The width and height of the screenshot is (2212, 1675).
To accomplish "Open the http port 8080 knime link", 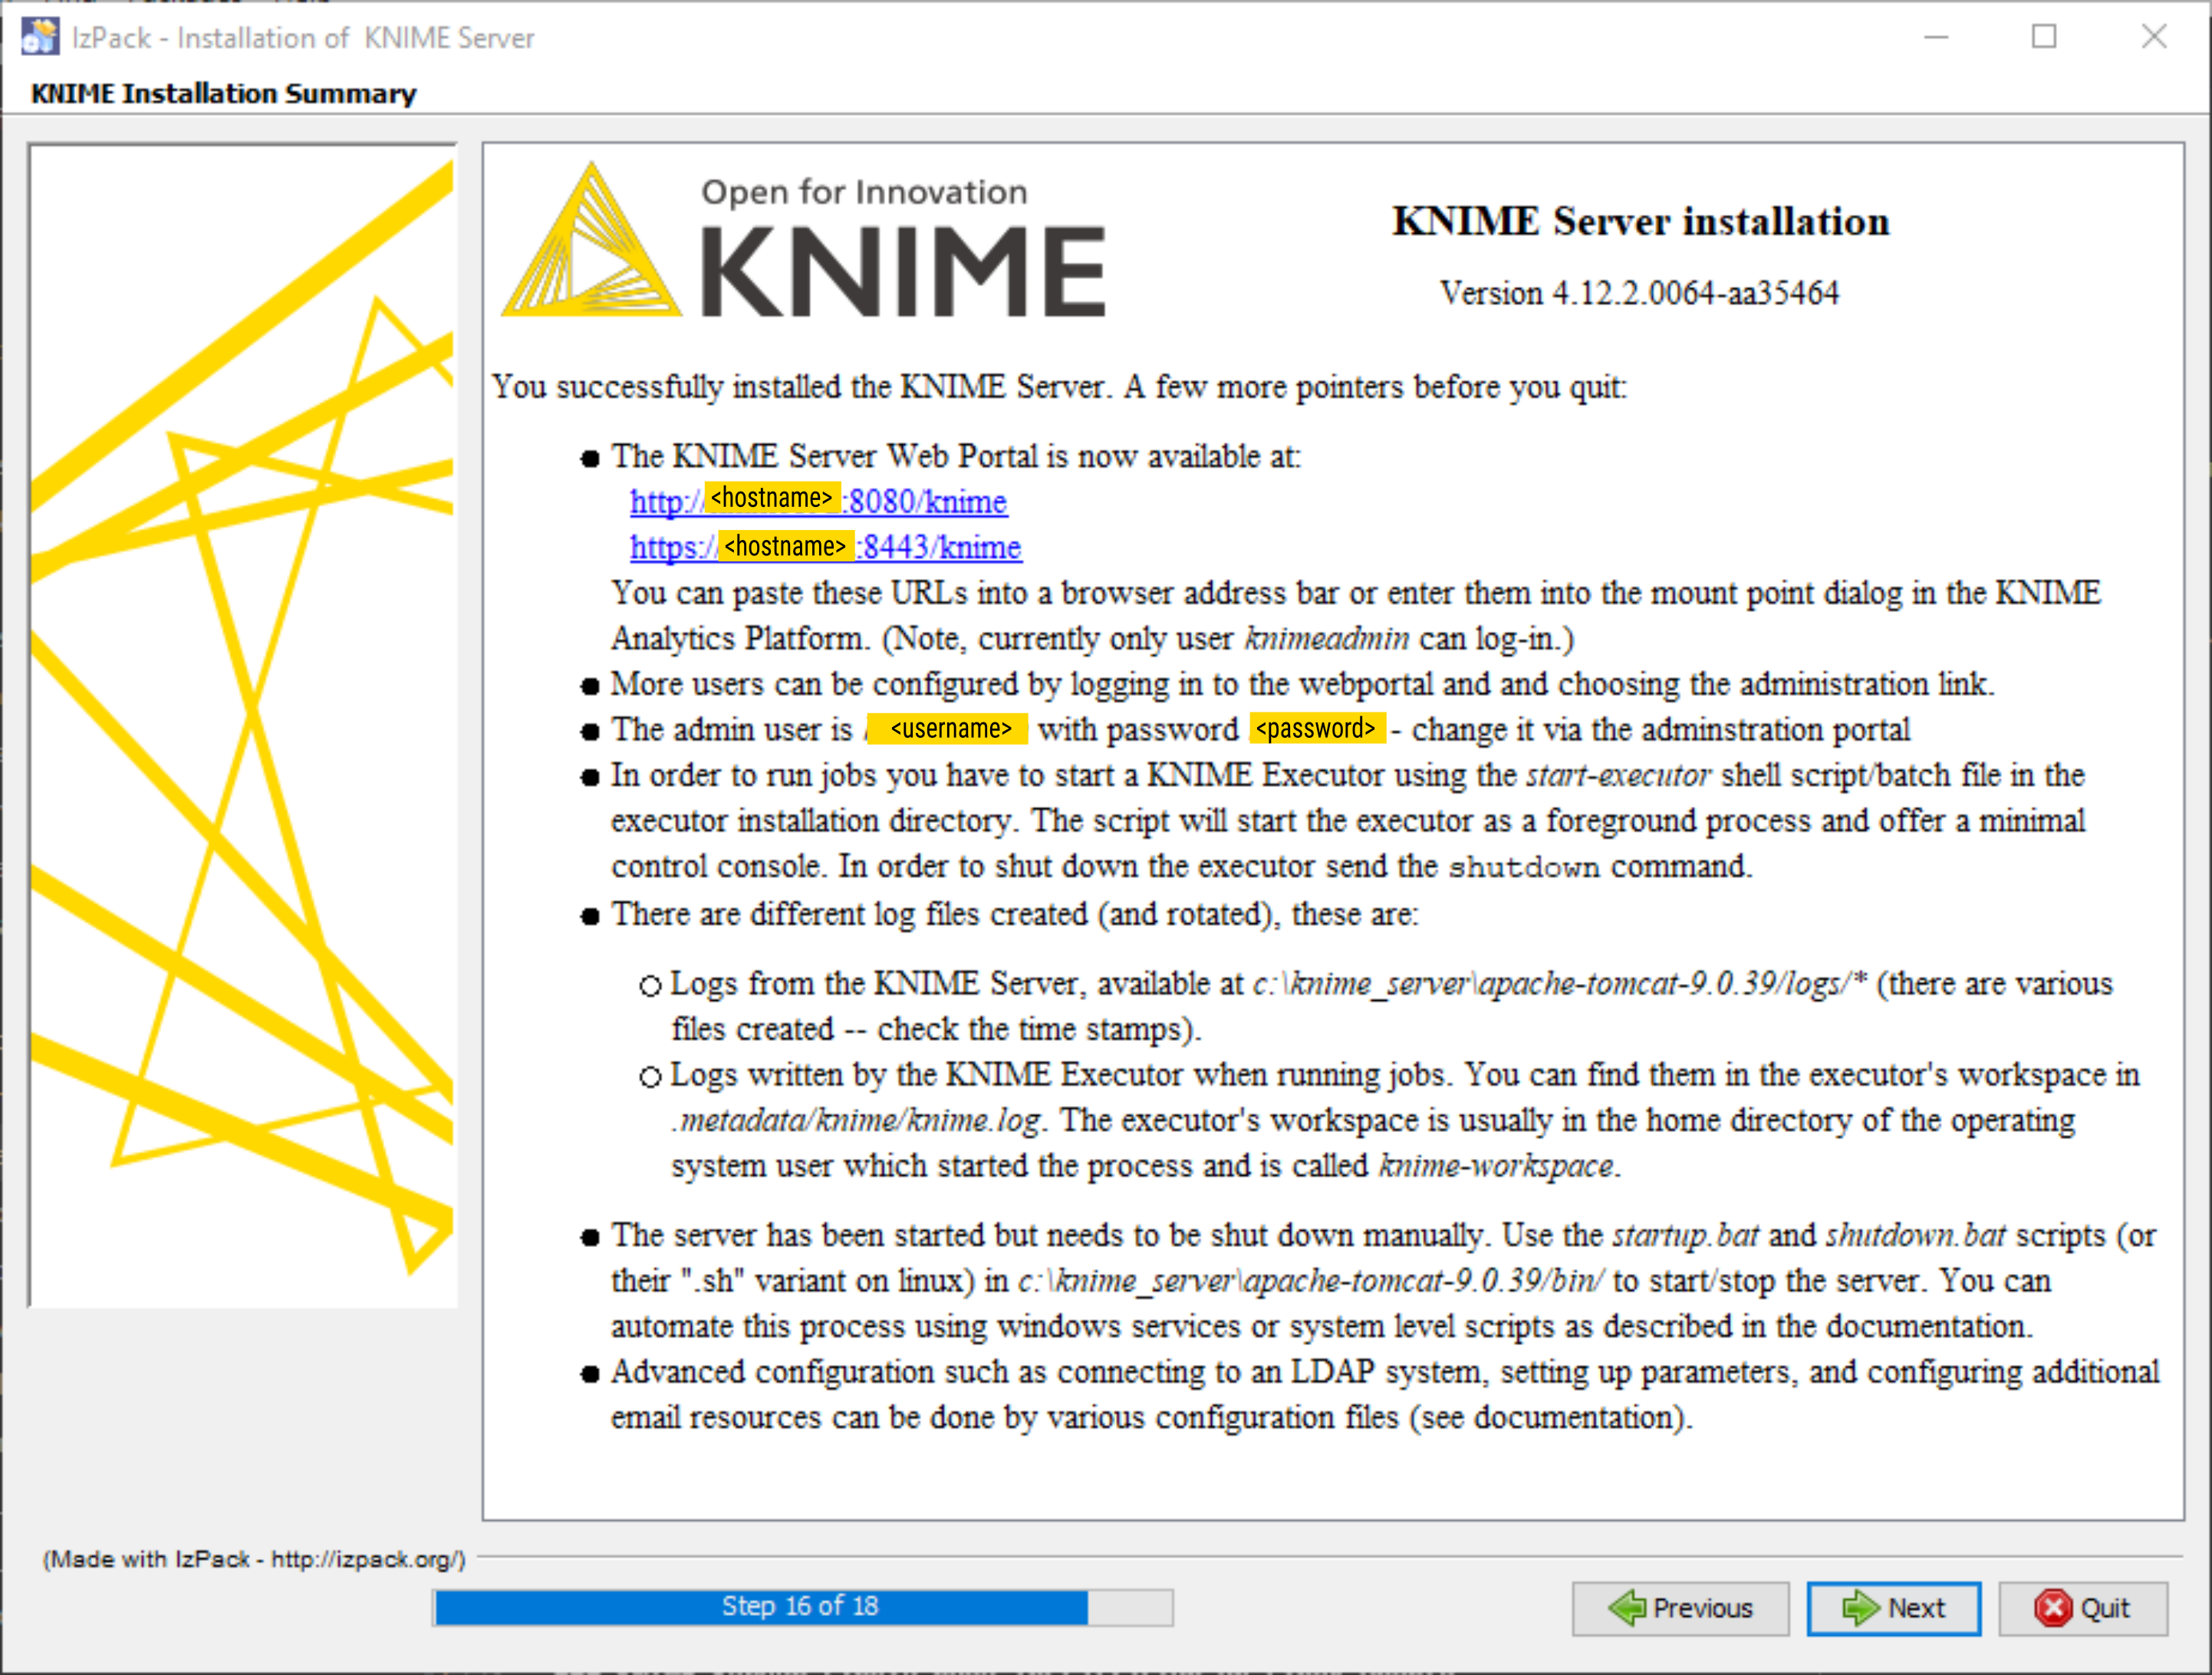I will coord(818,501).
